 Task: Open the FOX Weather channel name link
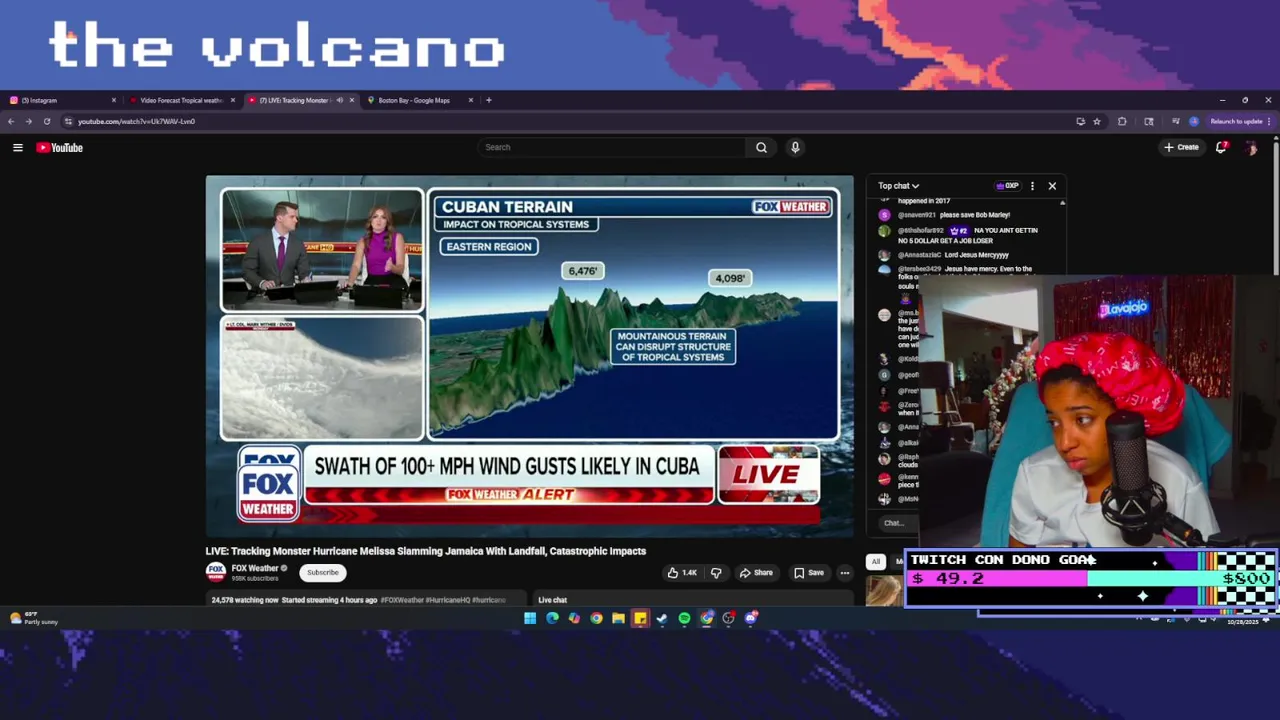255,568
